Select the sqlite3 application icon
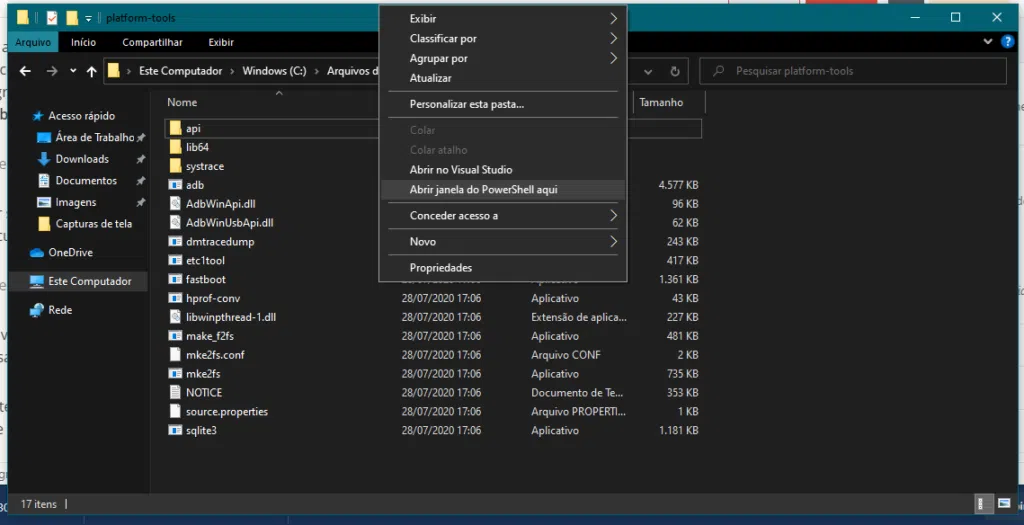This screenshot has height=525, width=1024. tap(175, 430)
